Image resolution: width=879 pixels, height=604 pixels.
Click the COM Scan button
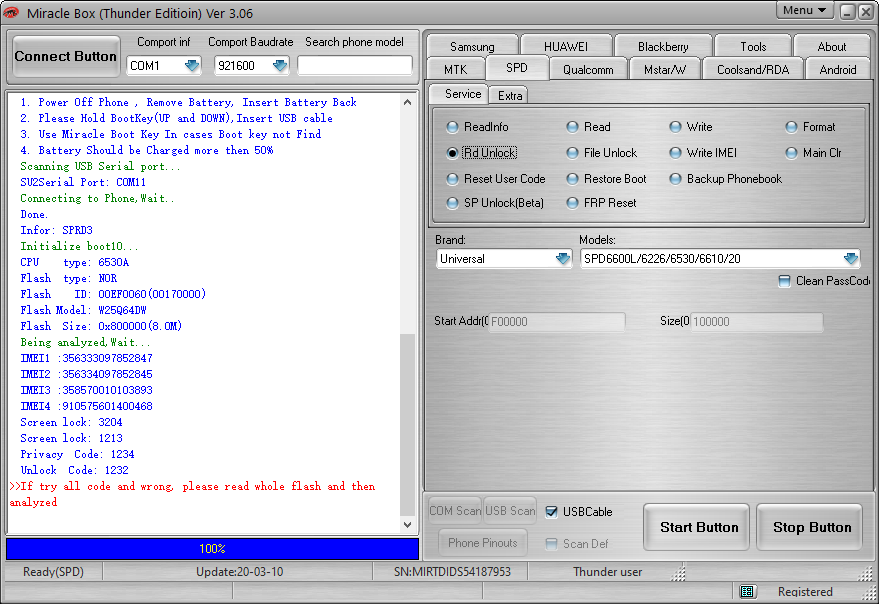point(455,511)
